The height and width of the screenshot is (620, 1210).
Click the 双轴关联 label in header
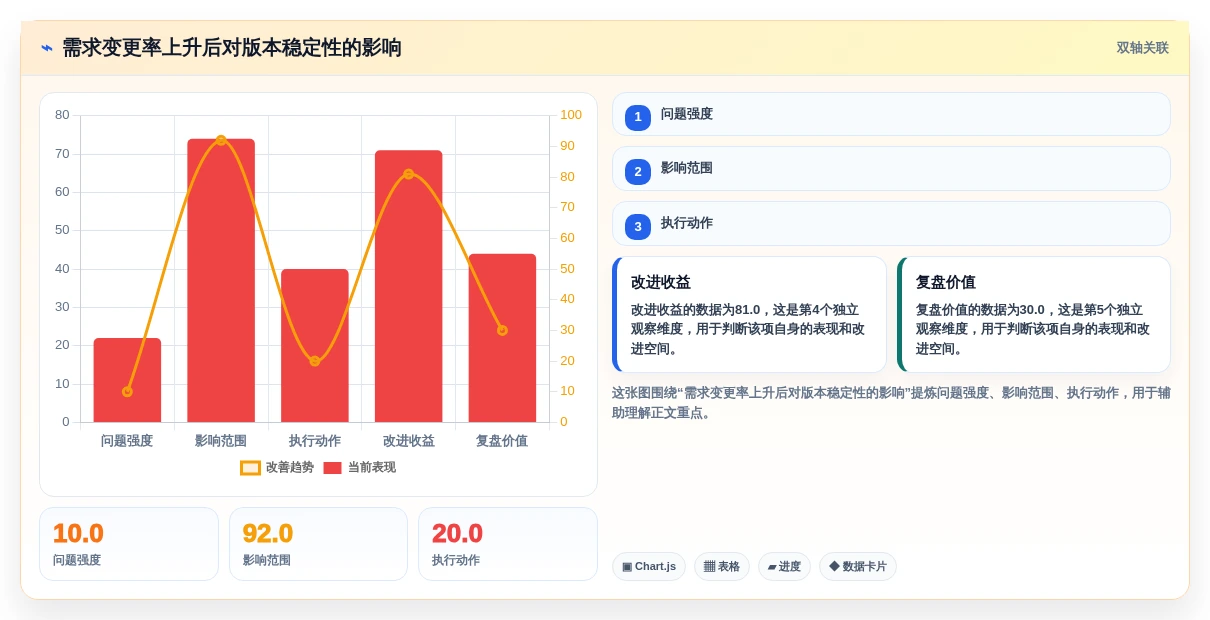coord(1142,48)
